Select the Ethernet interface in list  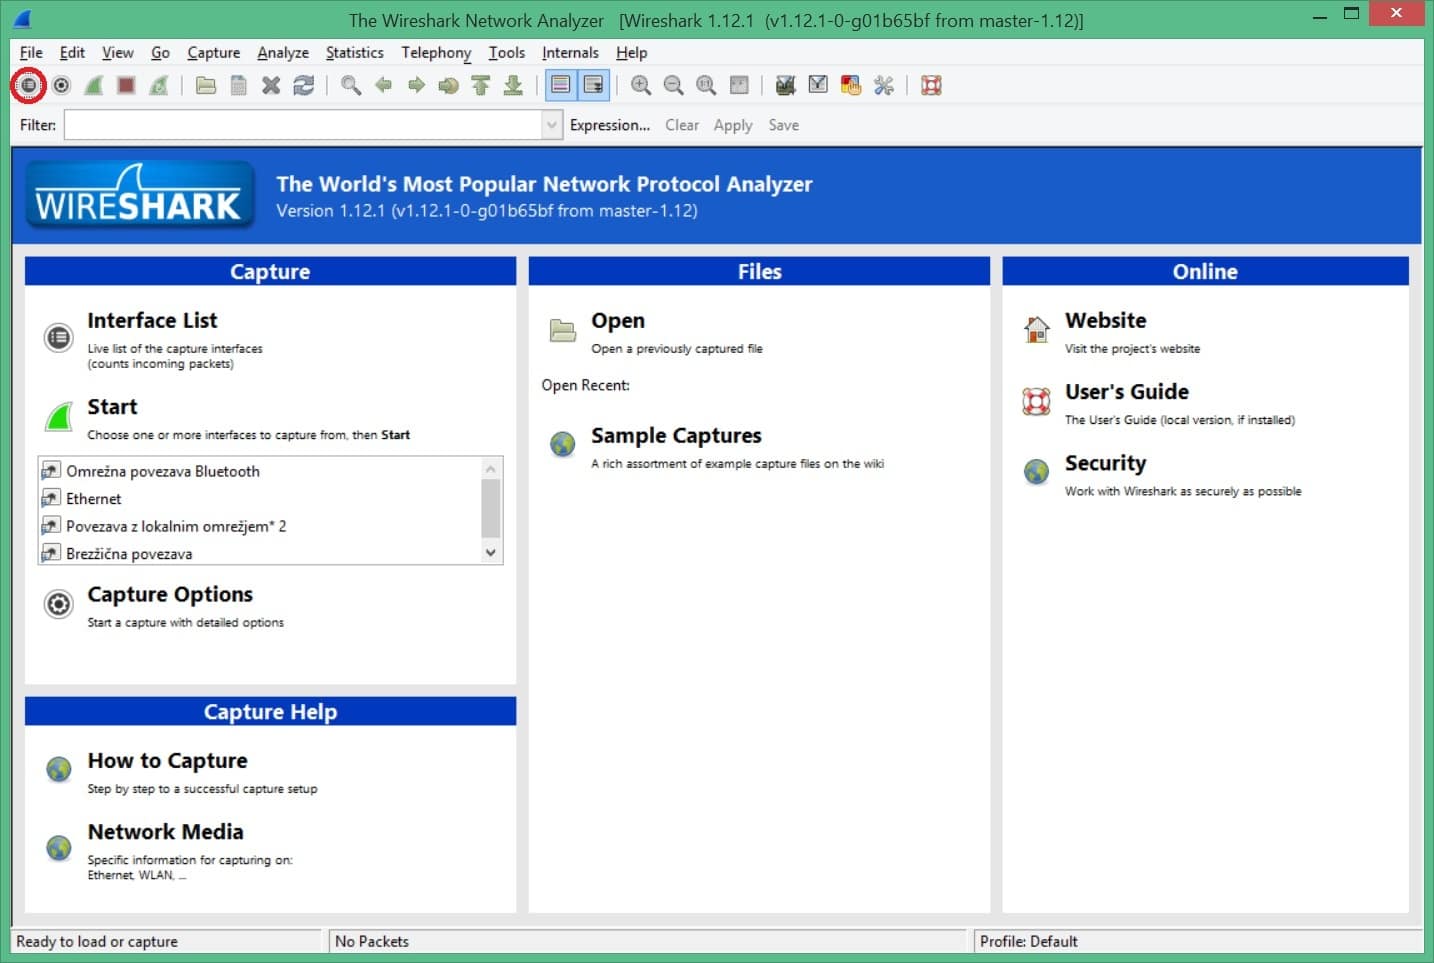94,499
